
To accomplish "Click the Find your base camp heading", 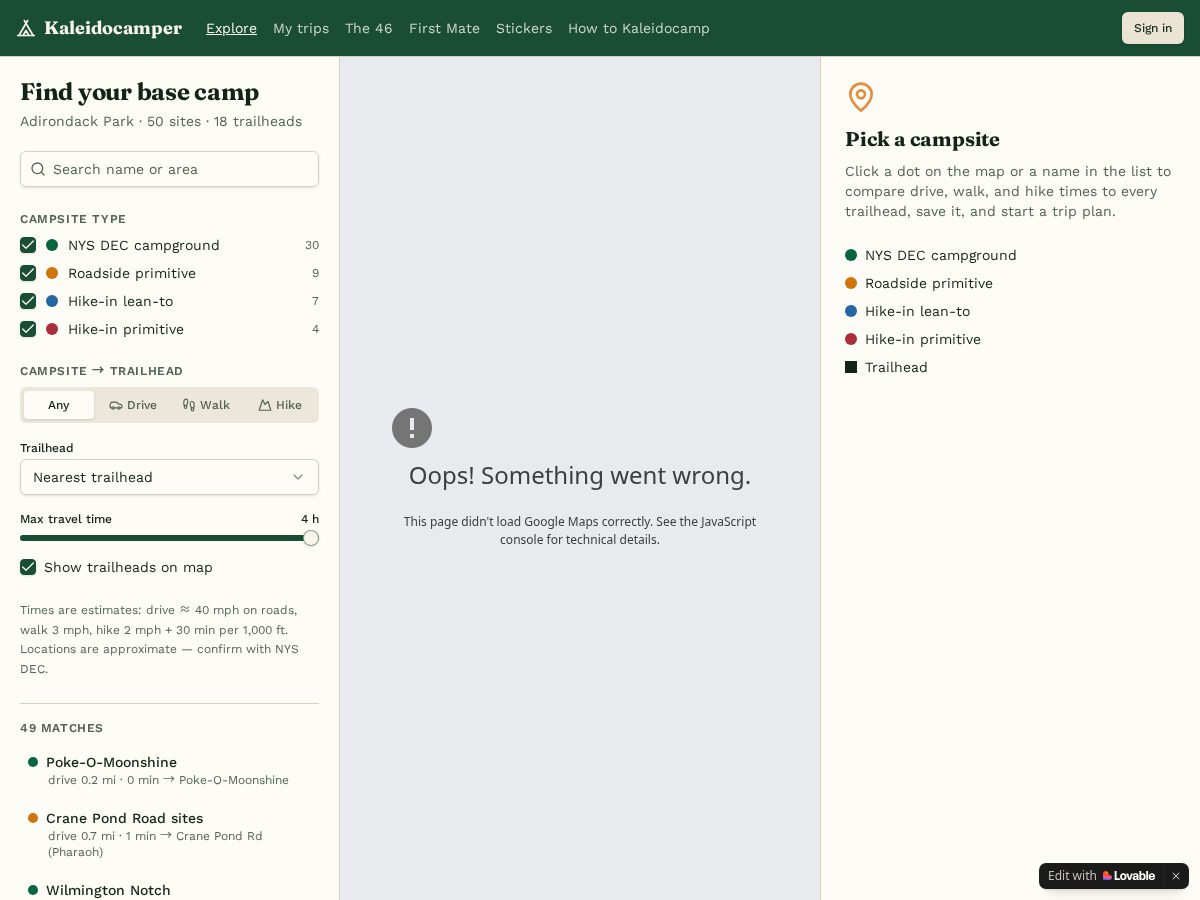I will point(140,92).
